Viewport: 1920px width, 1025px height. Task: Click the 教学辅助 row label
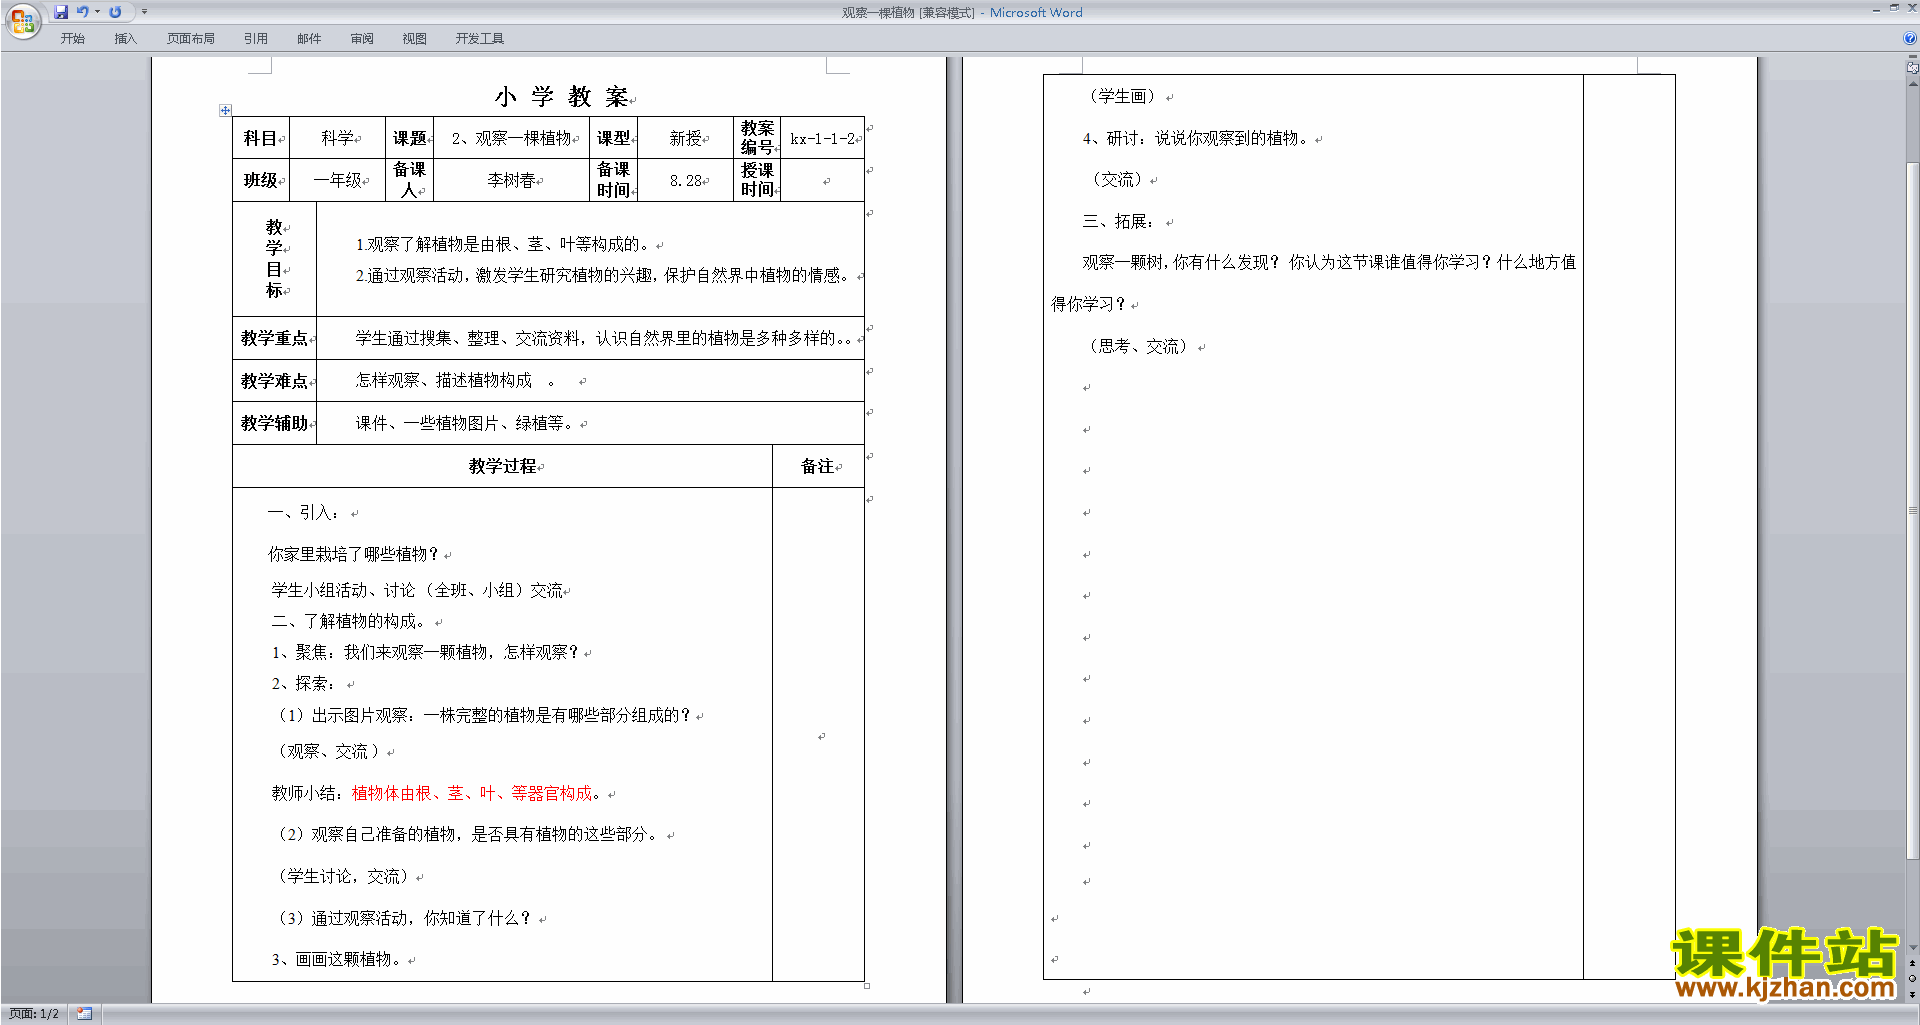pyautogui.click(x=274, y=423)
